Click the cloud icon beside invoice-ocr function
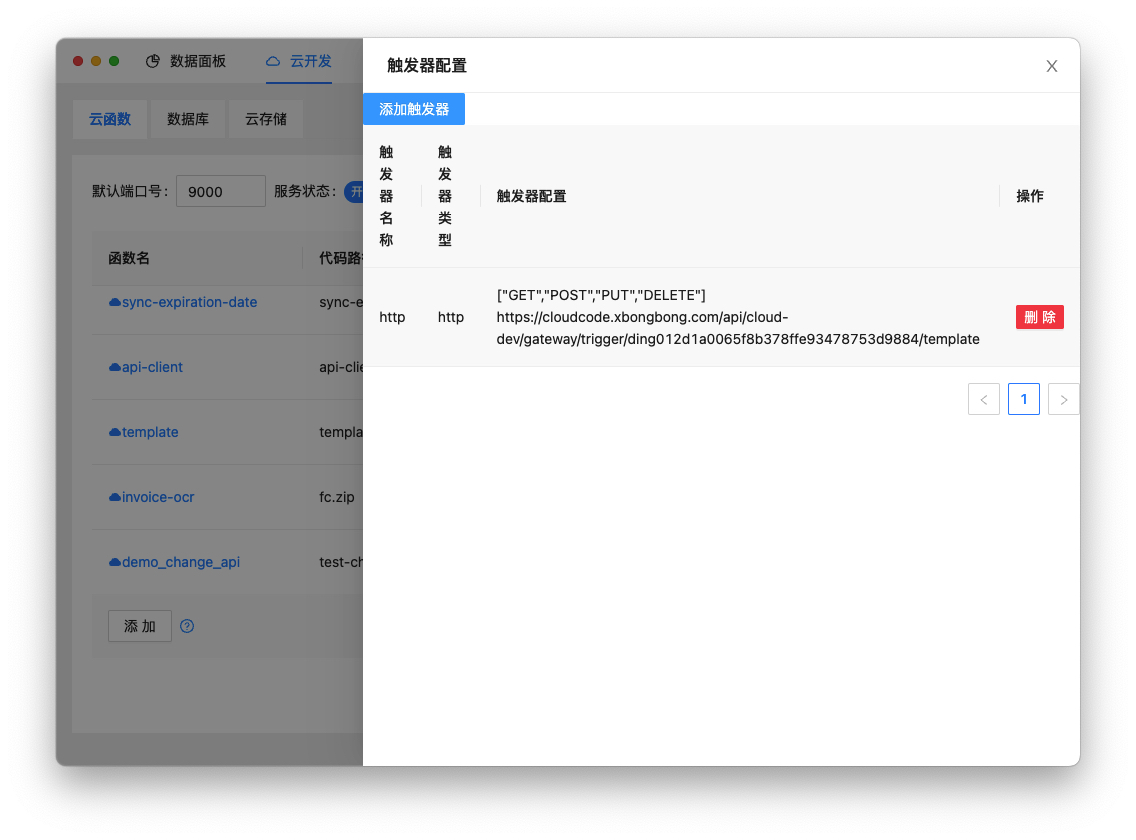 [117, 497]
